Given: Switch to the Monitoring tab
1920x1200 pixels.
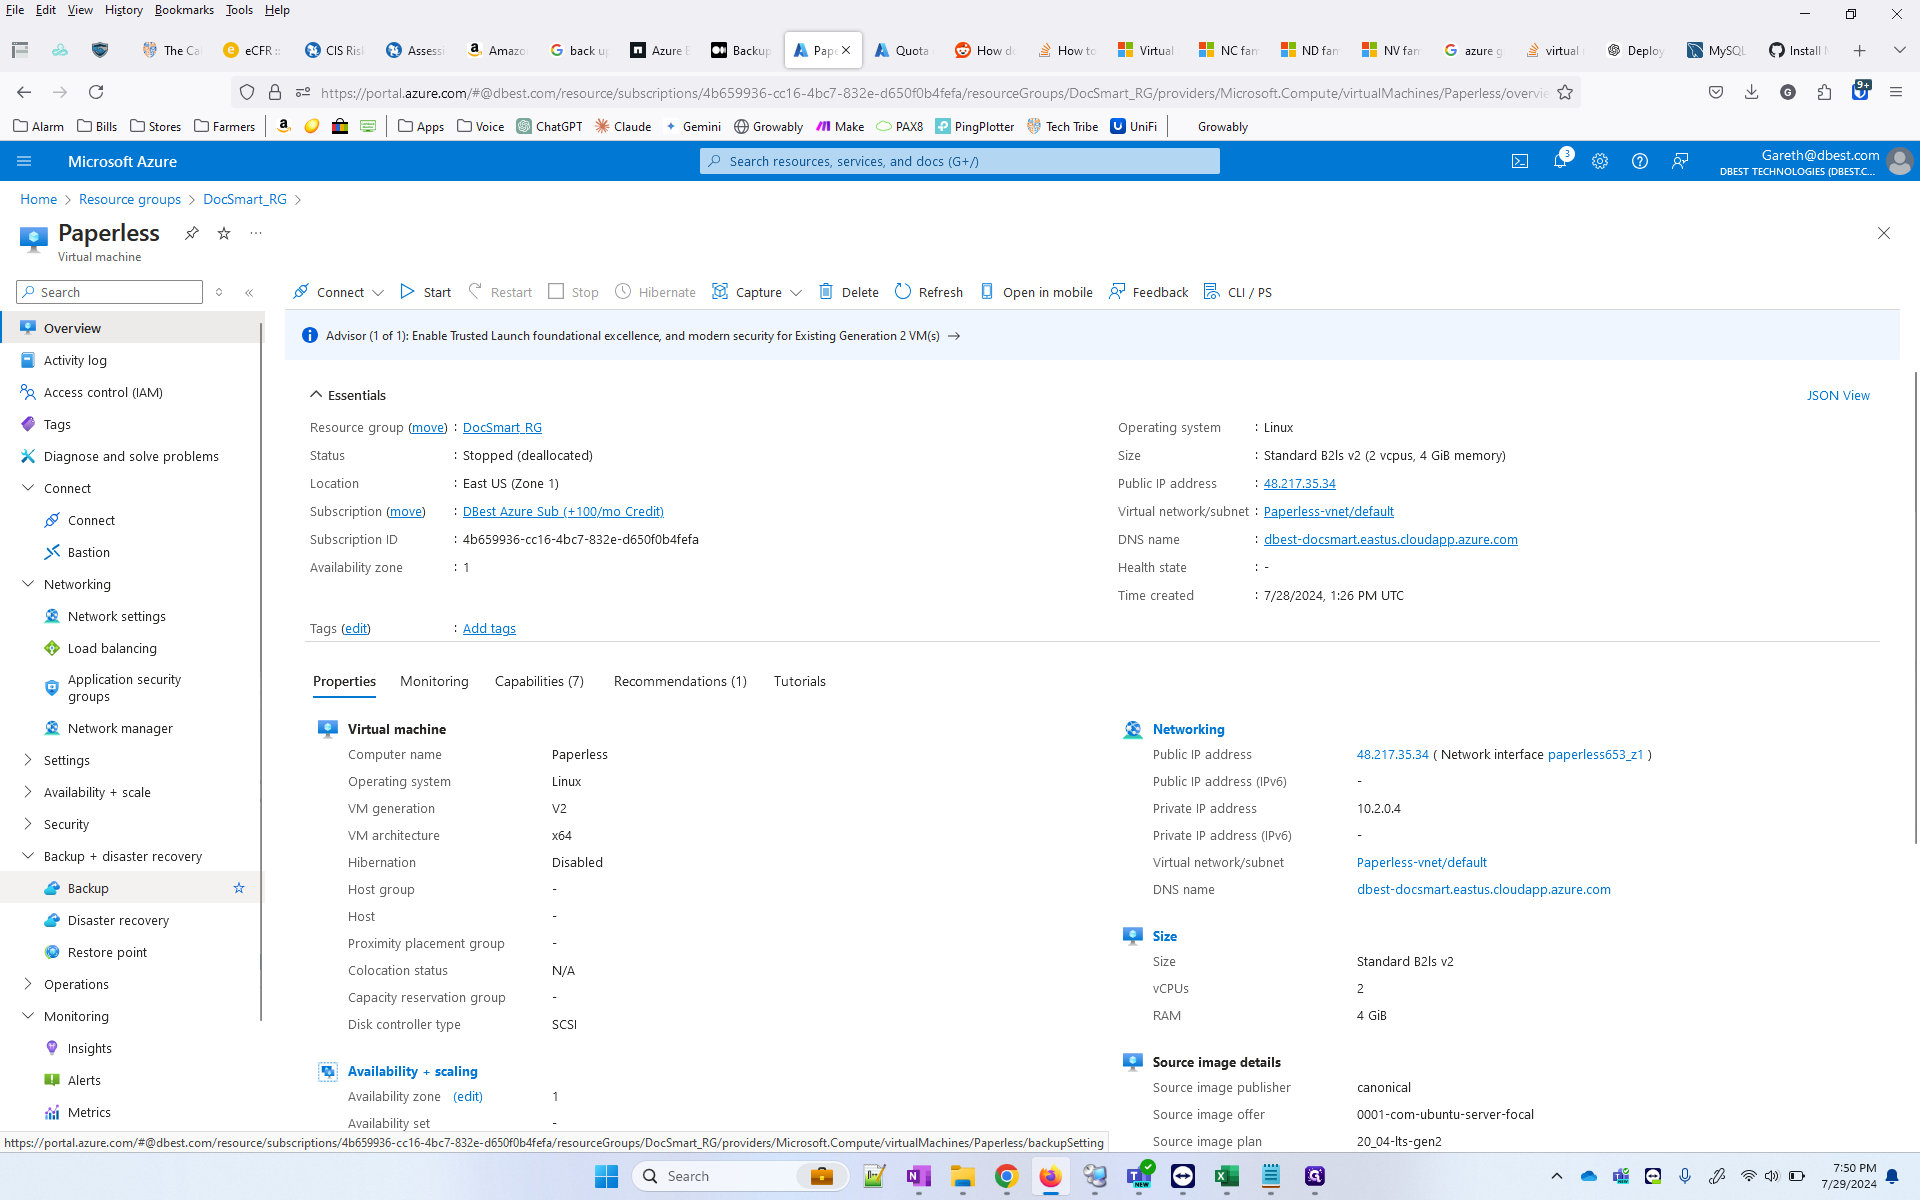Looking at the screenshot, I should pos(434,681).
